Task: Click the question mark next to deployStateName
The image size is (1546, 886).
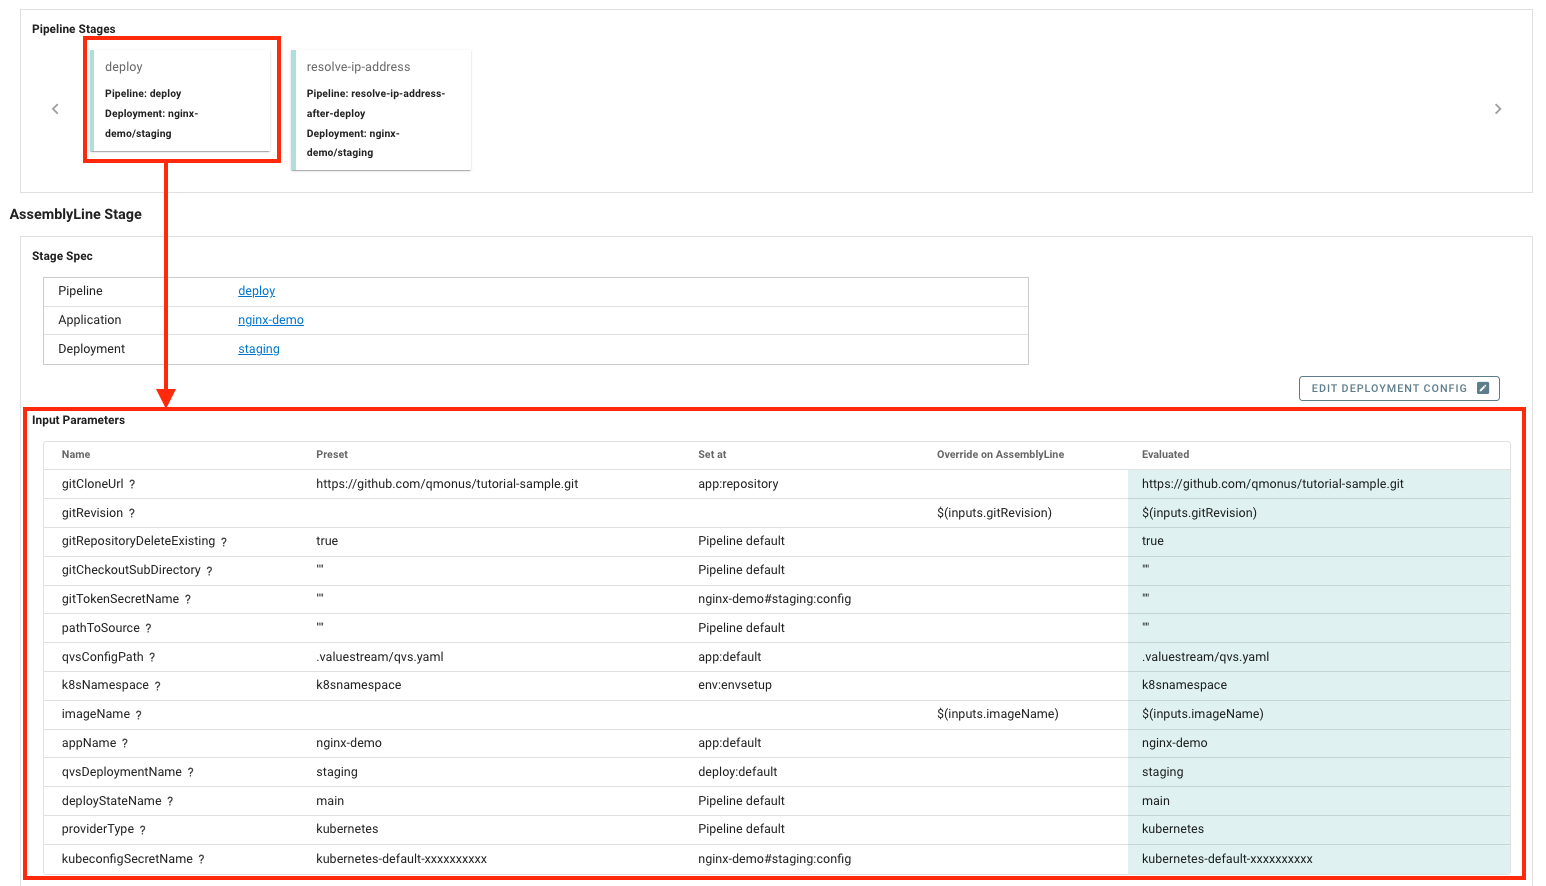Action: click(x=170, y=802)
